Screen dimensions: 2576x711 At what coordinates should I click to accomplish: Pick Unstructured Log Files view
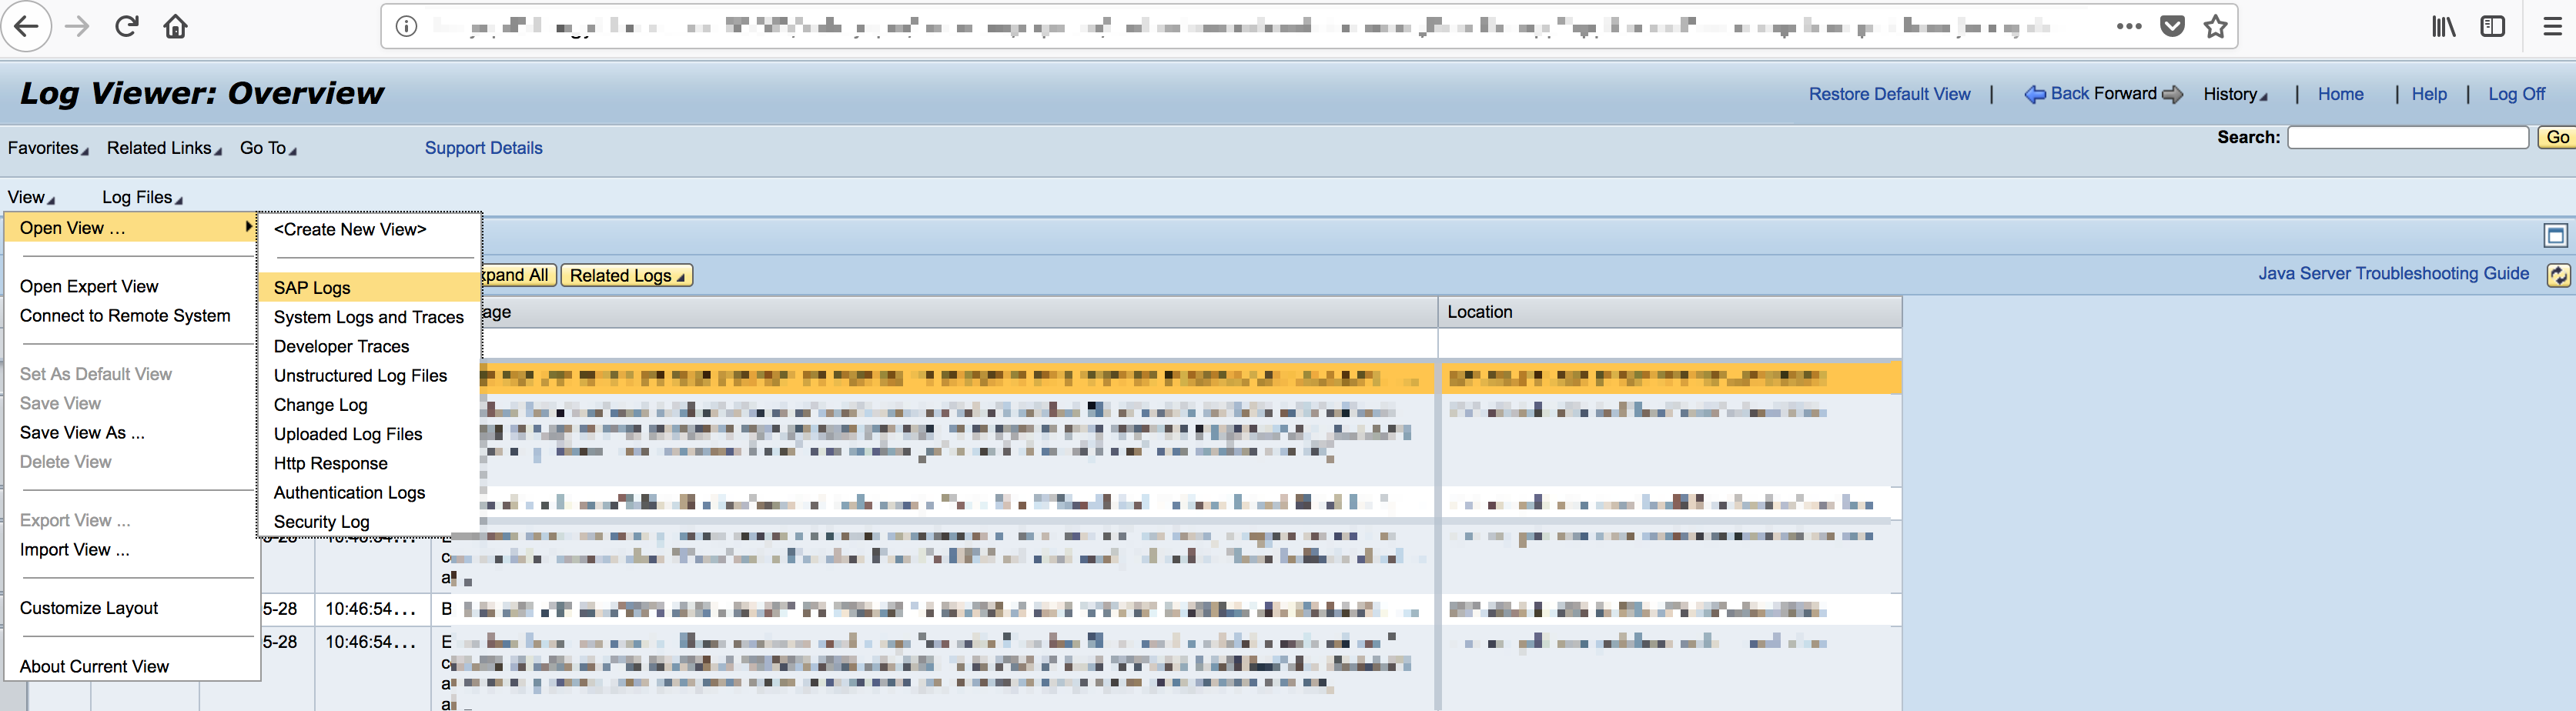(369, 375)
